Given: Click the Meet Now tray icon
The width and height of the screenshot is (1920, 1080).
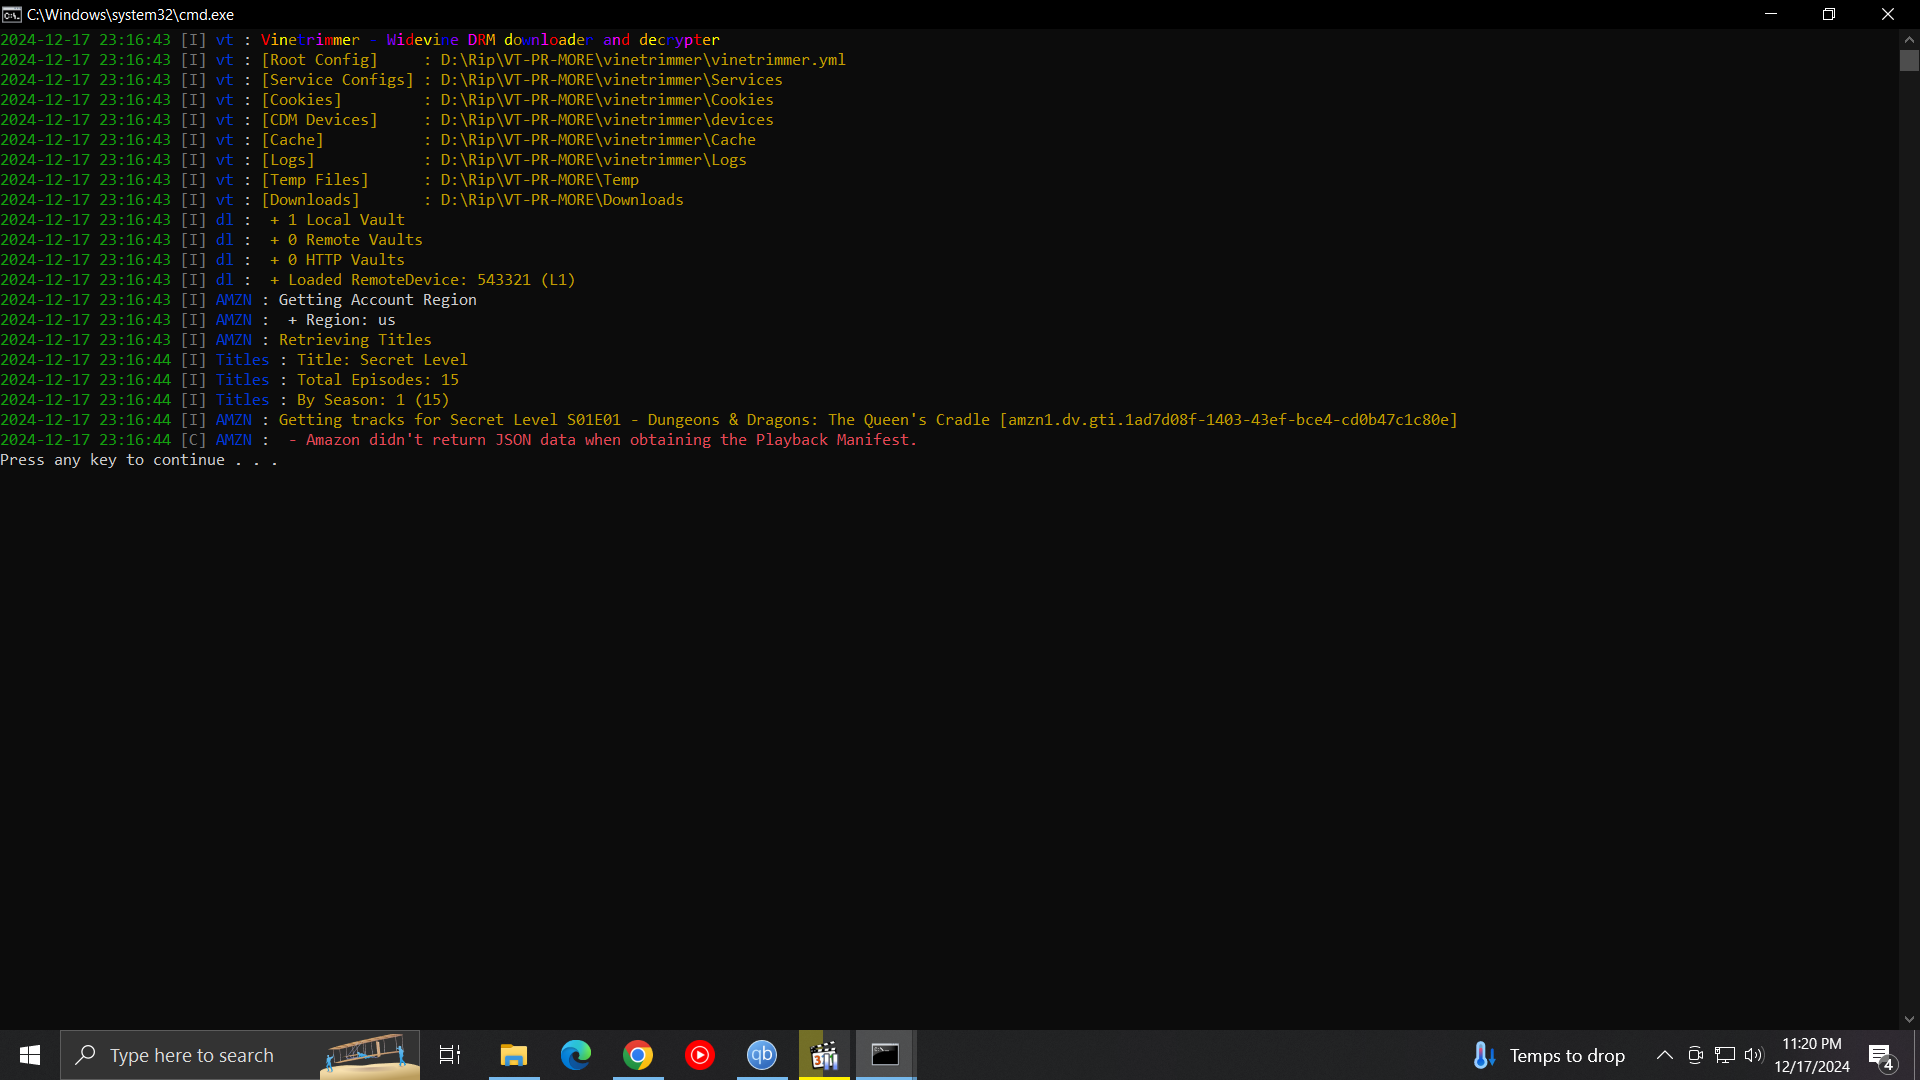Looking at the screenshot, I should point(1695,1055).
